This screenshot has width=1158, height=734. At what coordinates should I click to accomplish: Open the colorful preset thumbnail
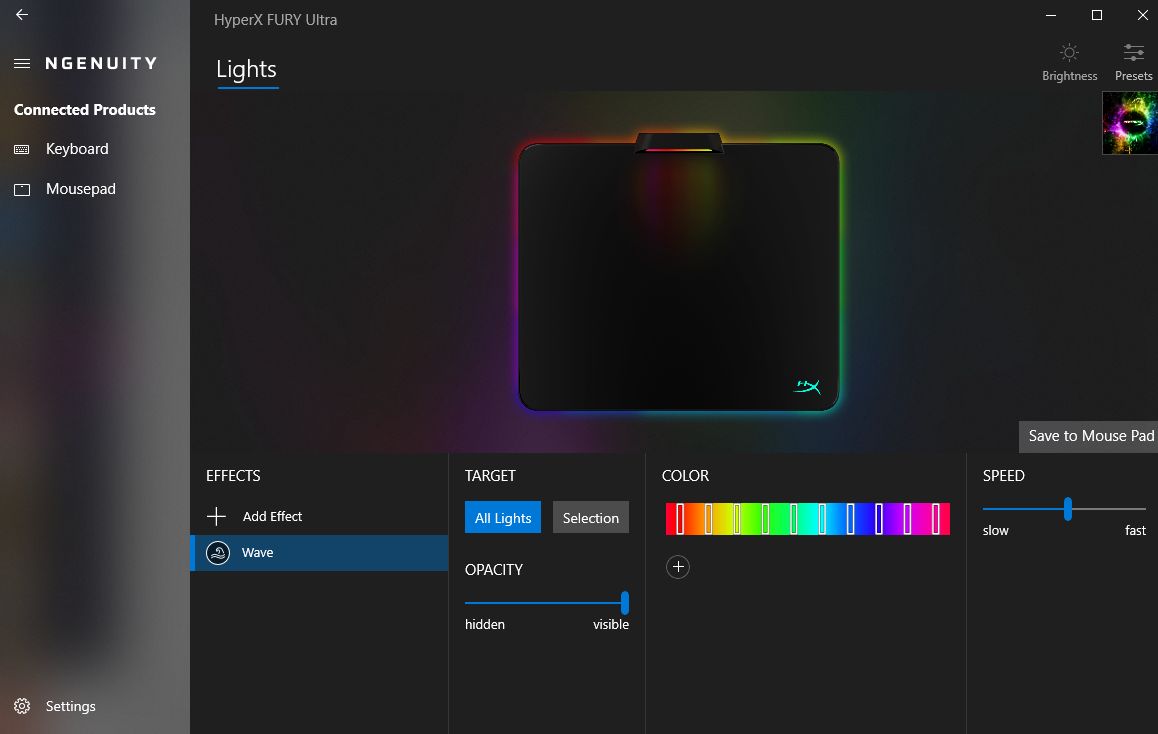(1130, 123)
